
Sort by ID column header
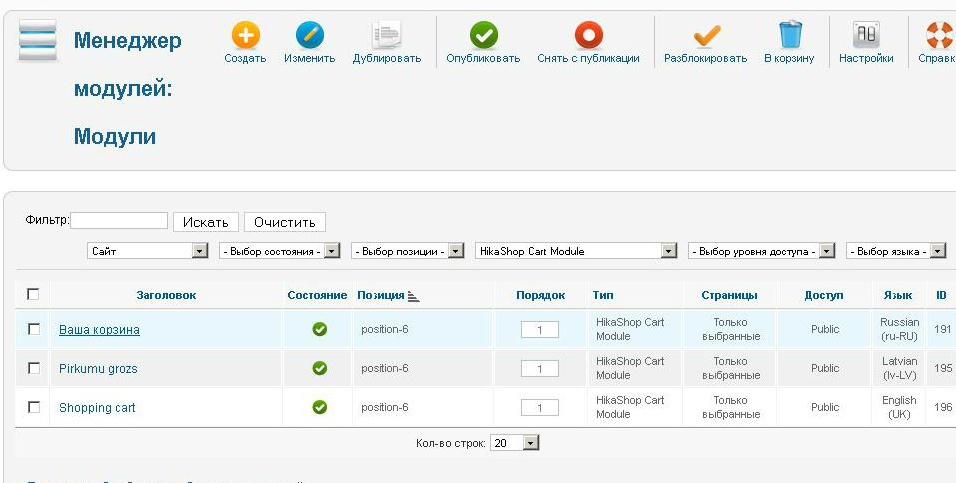941,295
